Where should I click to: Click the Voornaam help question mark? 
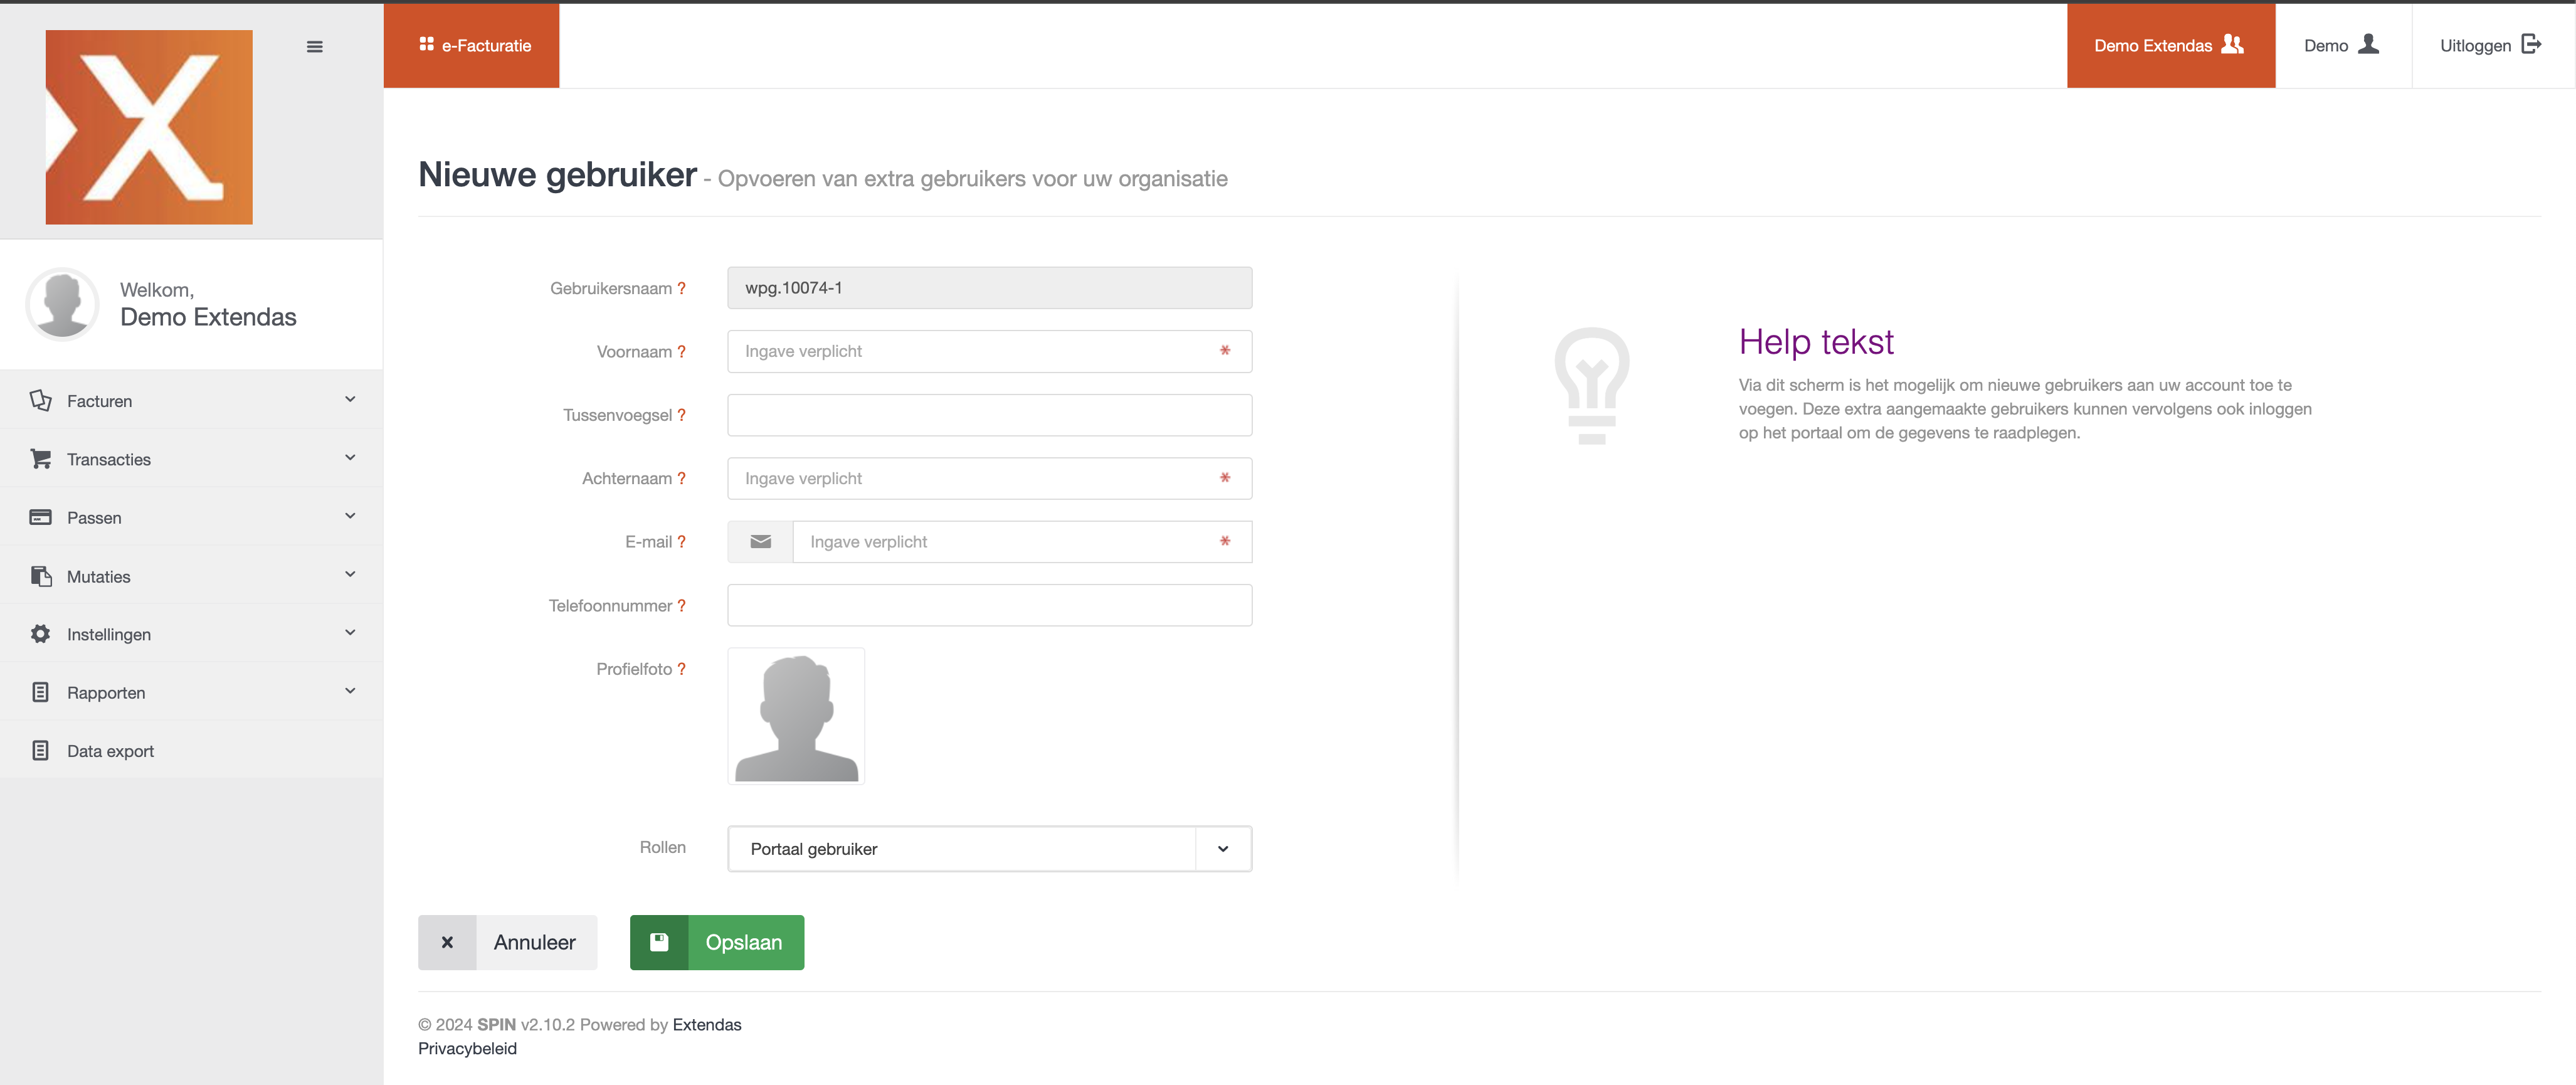coord(681,352)
